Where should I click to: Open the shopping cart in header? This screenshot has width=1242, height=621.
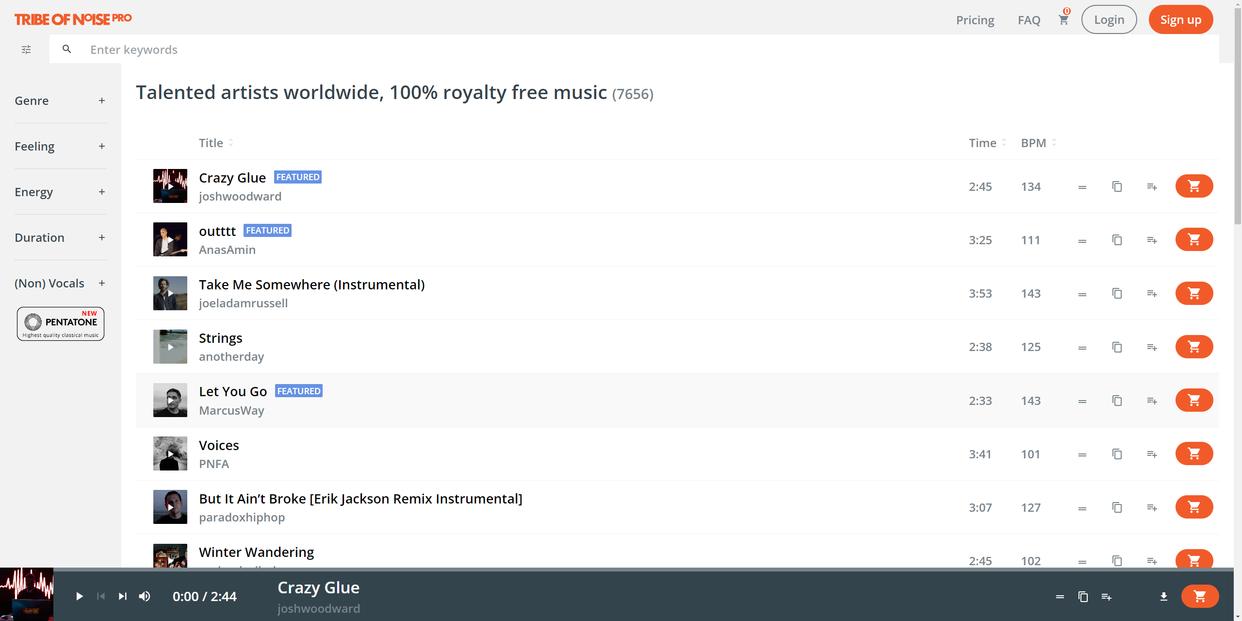click(x=1063, y=20)
